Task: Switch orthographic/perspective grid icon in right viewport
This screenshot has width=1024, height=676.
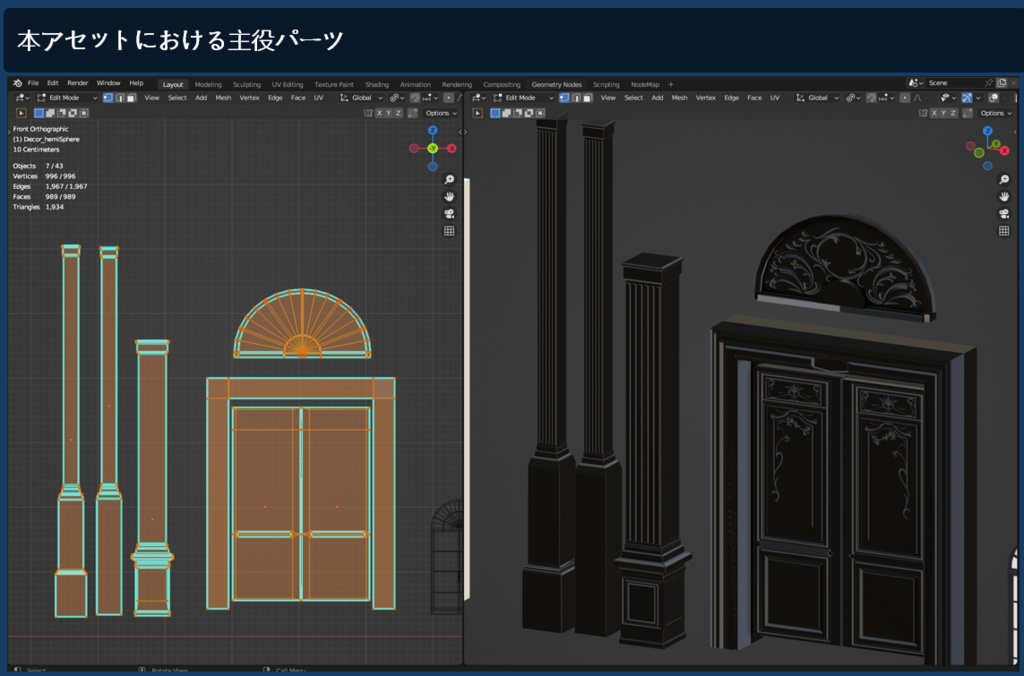Action: pos(1004,231)
